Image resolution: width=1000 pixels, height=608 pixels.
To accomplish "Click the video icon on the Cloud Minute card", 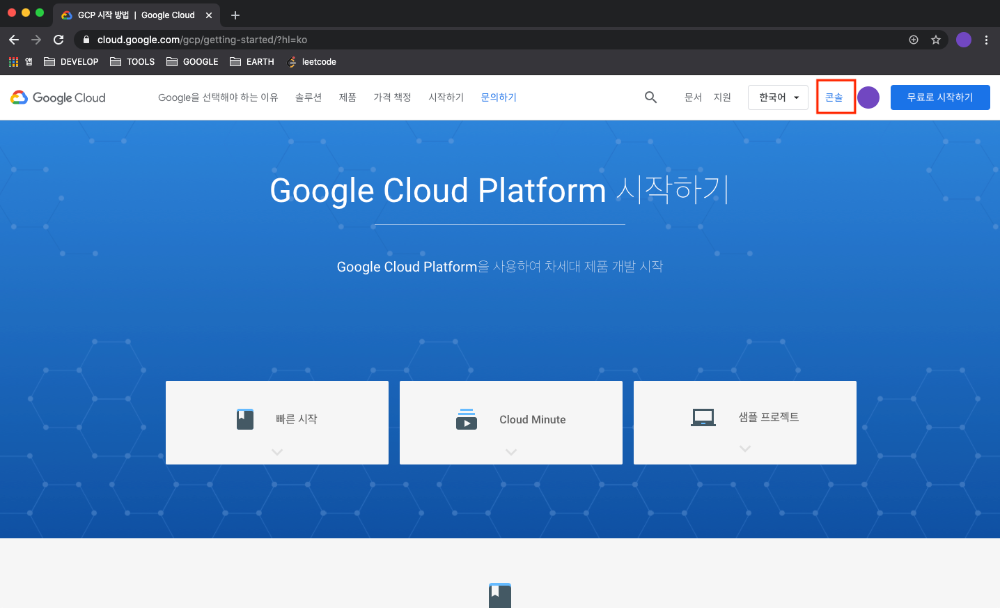I will [466, 419].
